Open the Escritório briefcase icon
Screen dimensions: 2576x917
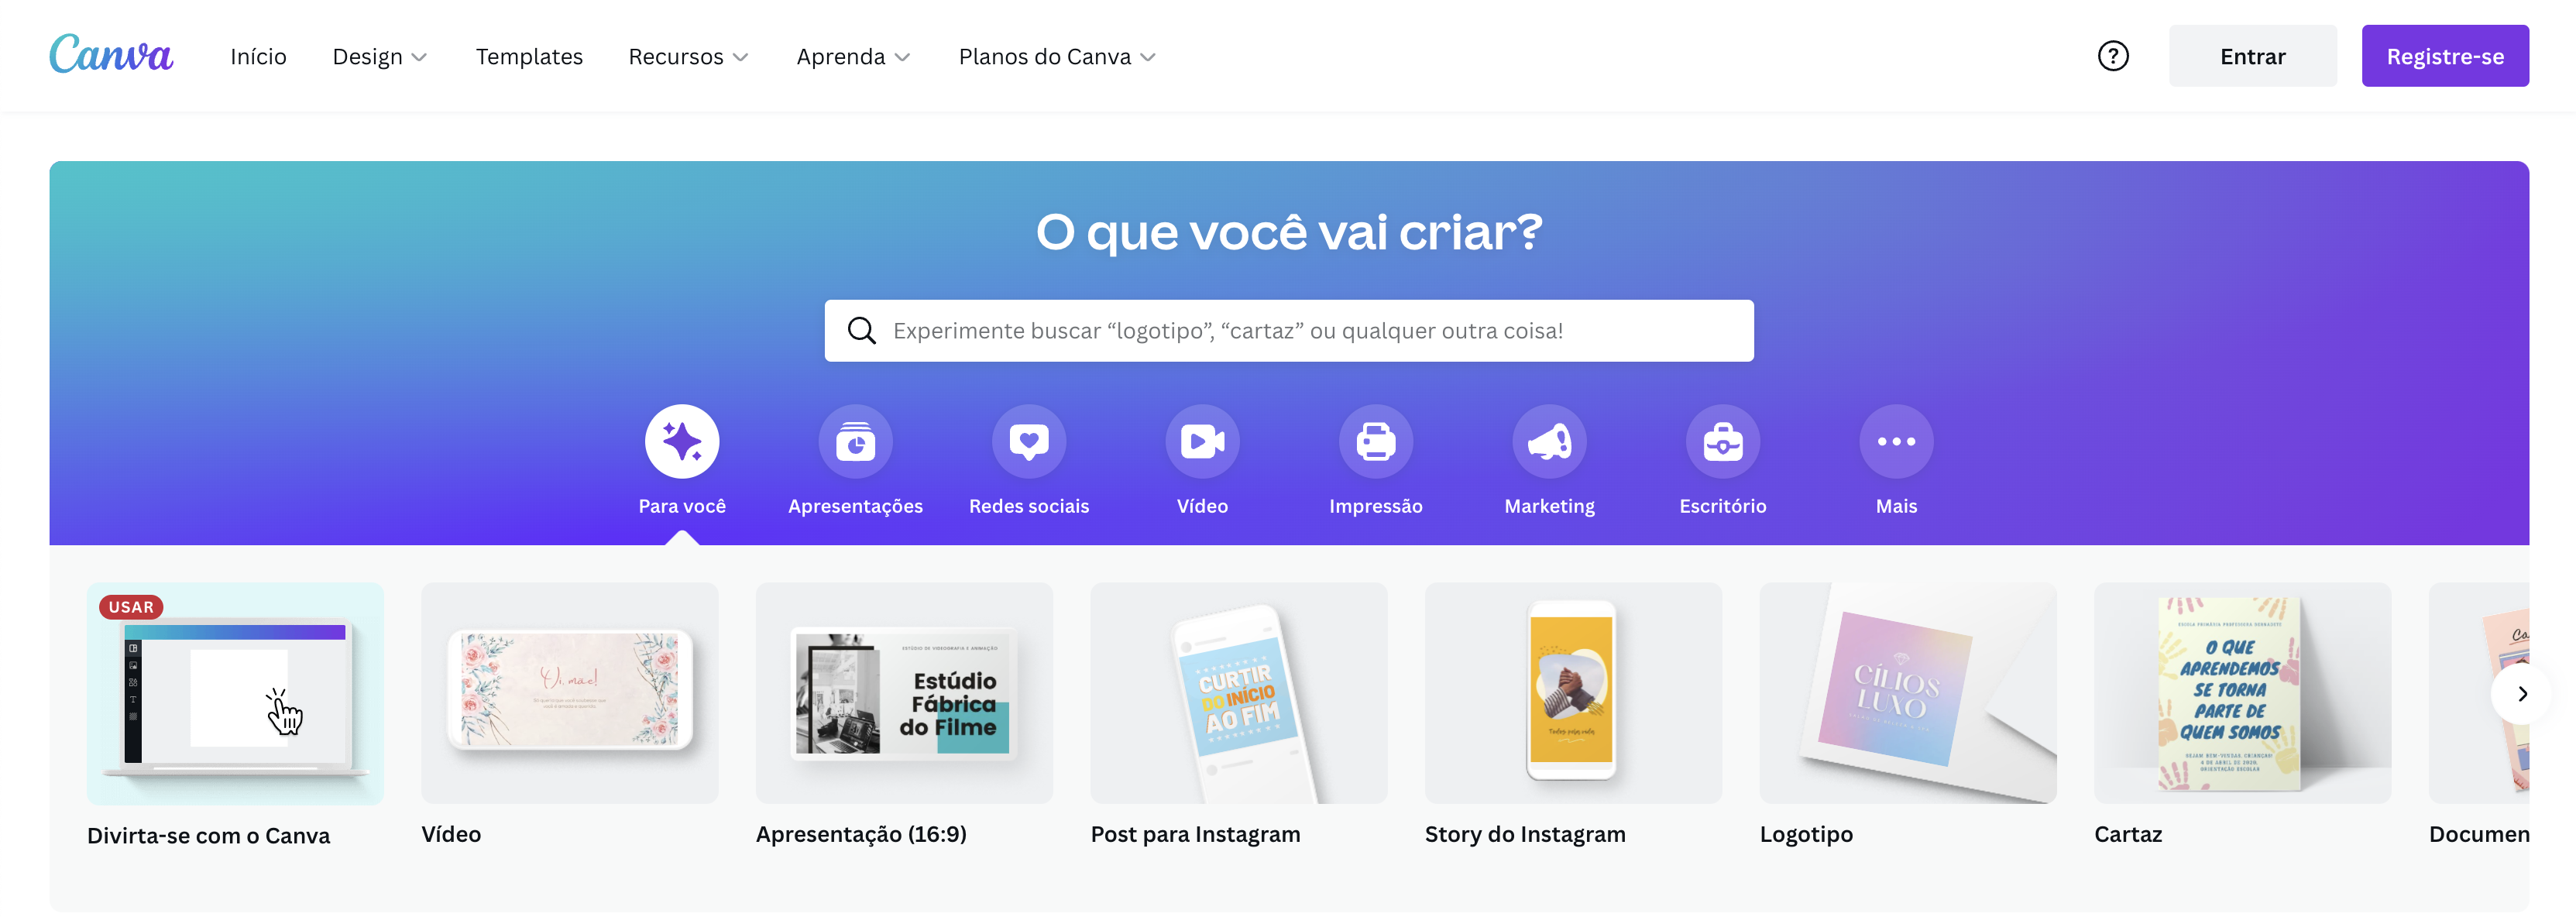click(1723, 441)
